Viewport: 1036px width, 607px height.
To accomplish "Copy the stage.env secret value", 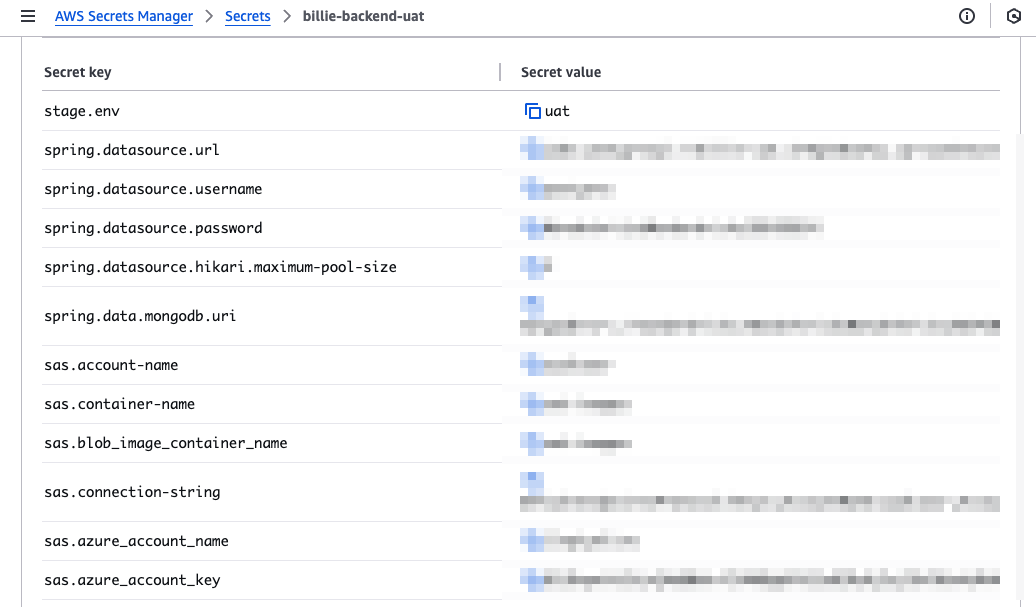I will [533, 111].
